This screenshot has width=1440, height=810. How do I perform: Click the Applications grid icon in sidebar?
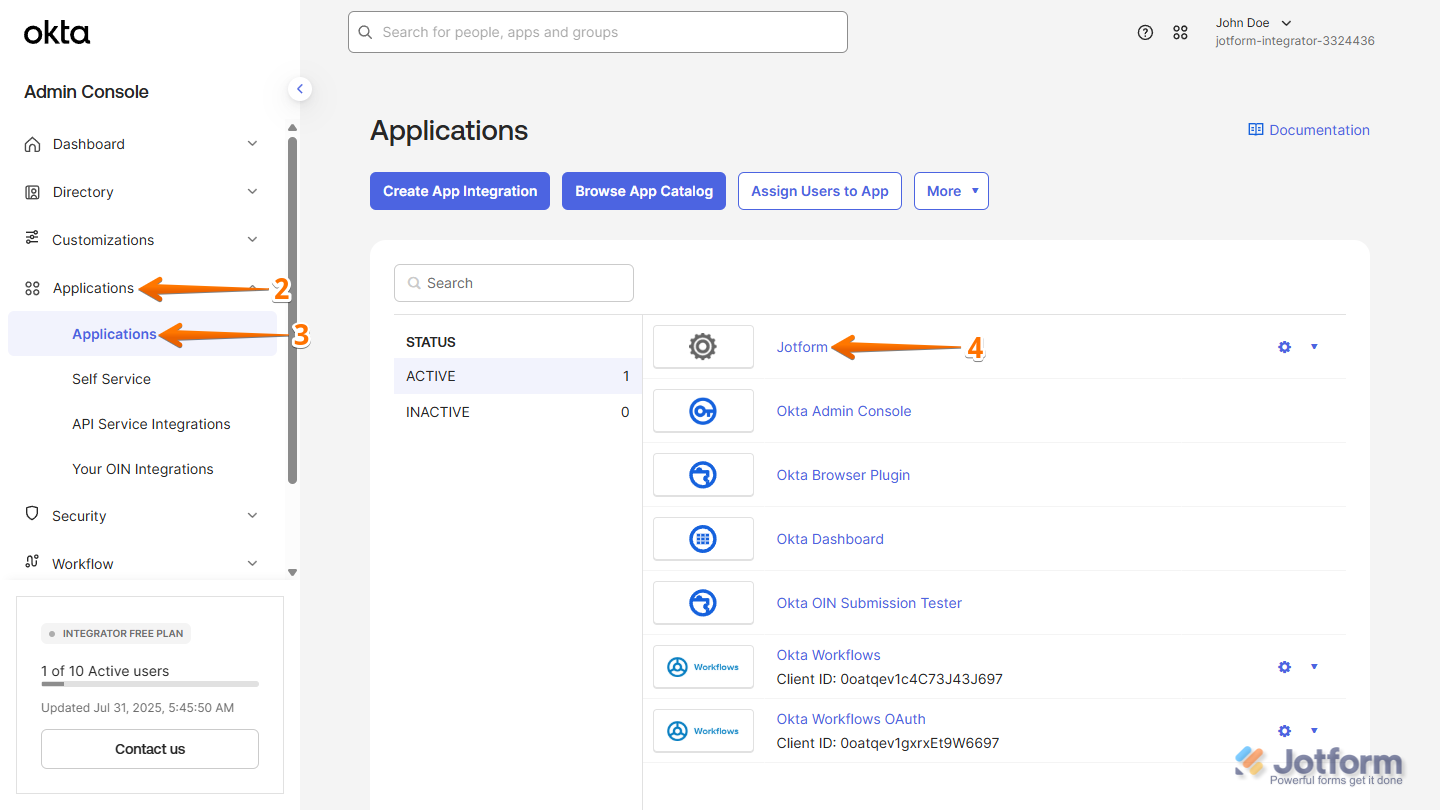tap(33, 288)
